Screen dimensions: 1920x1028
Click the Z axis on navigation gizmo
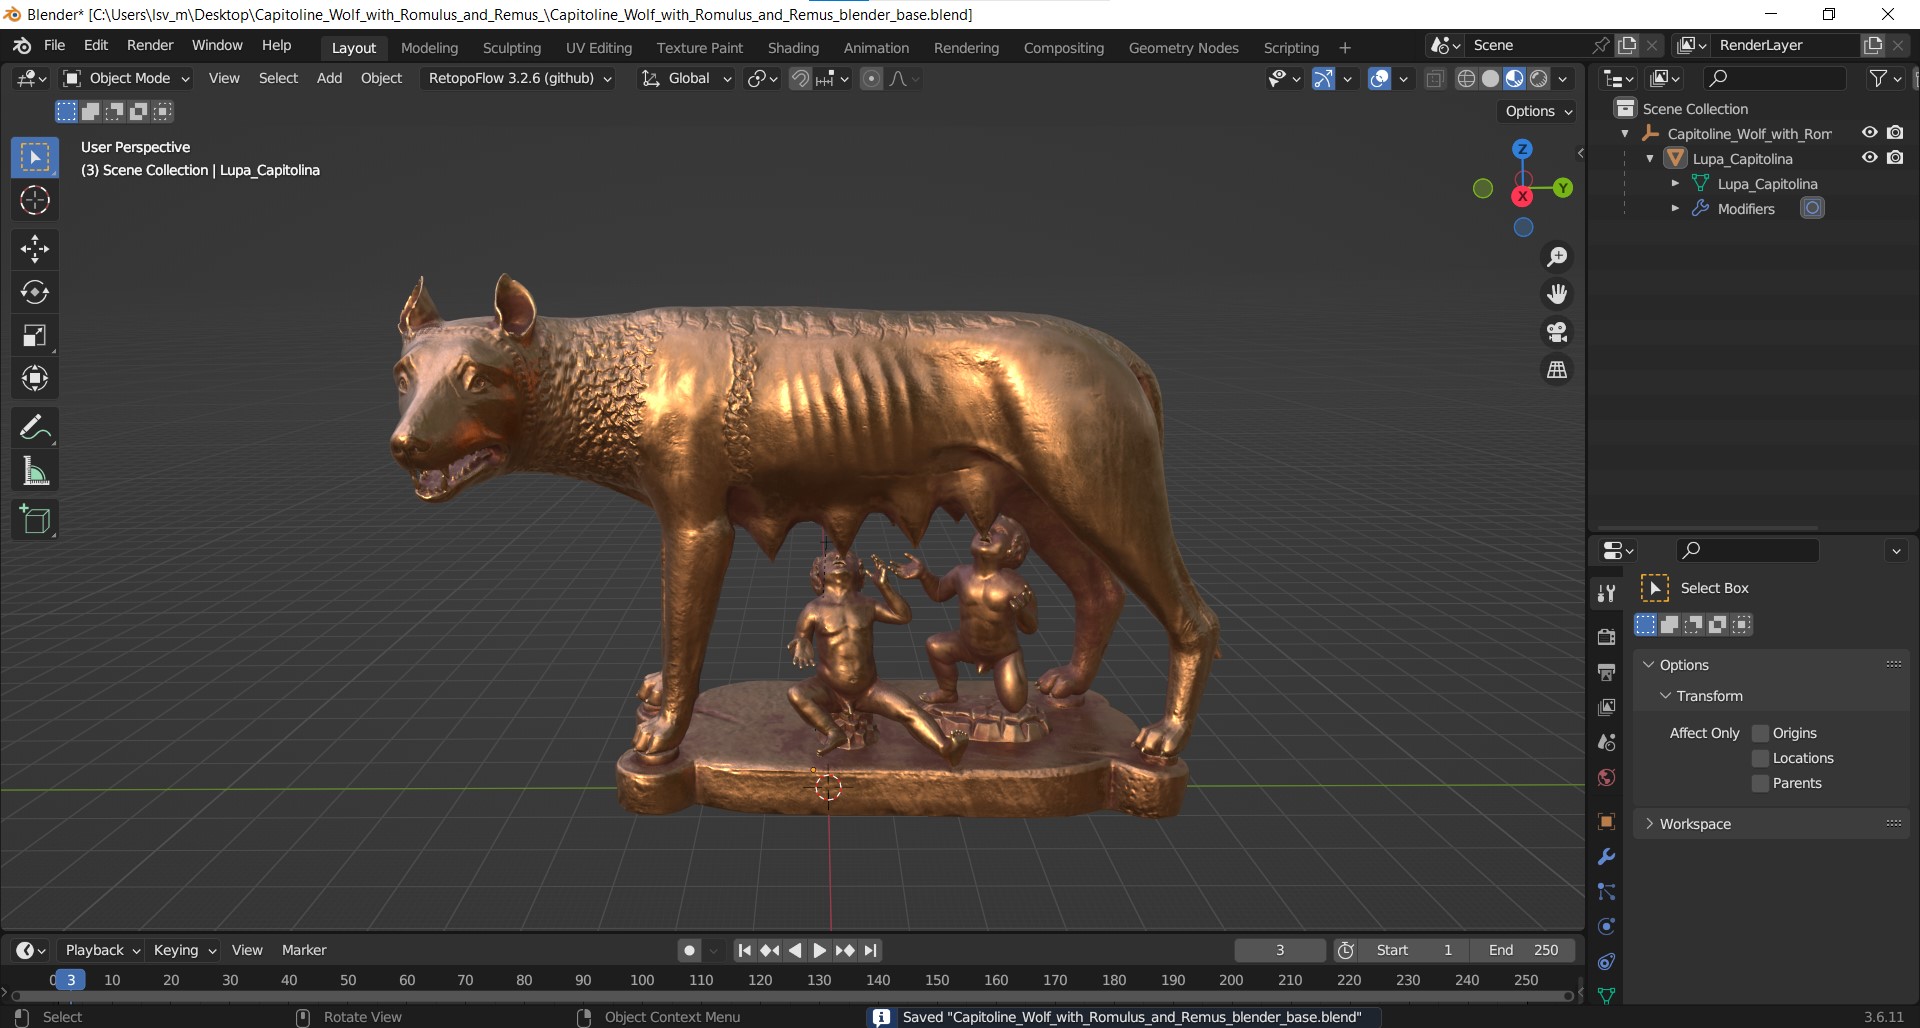pyautogui.click(x=1522, y=149)
